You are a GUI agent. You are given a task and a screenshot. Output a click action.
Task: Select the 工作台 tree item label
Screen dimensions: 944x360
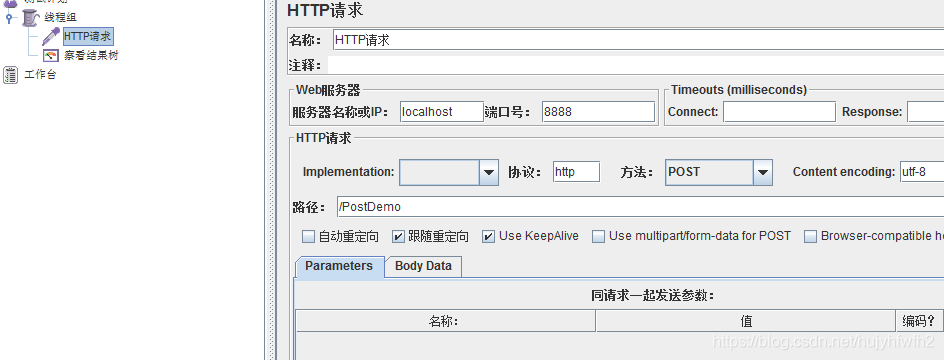[40, 75]
